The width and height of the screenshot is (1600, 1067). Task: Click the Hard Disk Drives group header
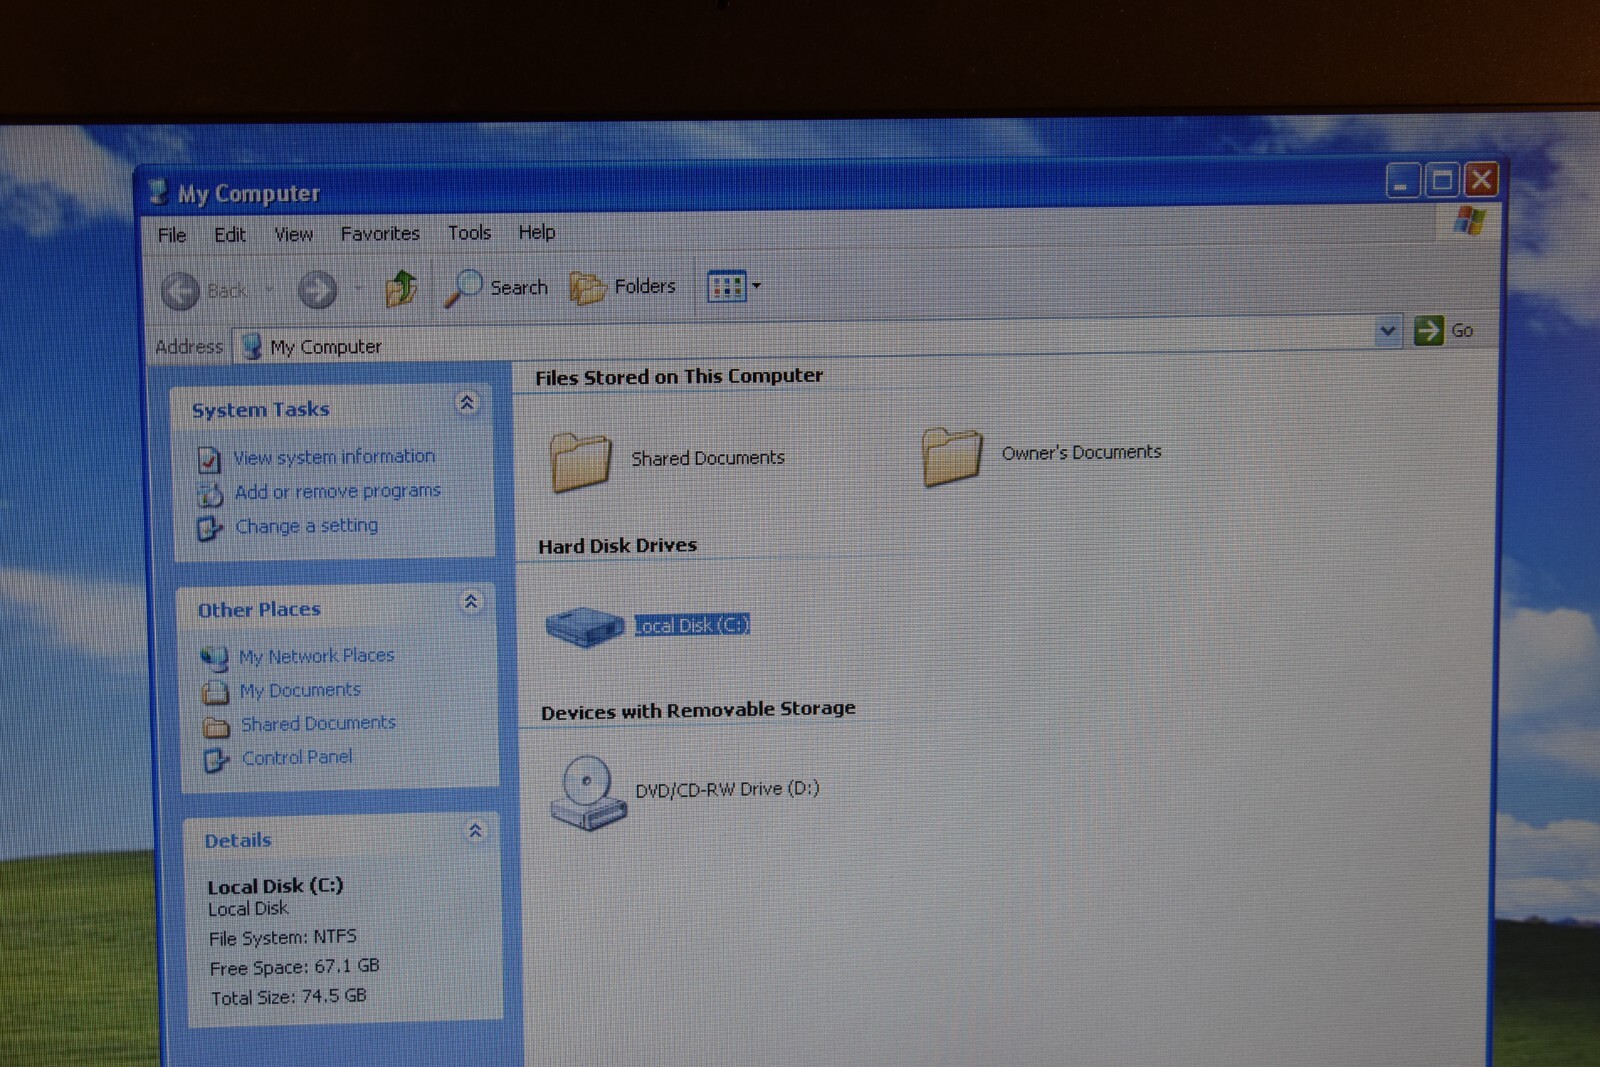(617, 546)
